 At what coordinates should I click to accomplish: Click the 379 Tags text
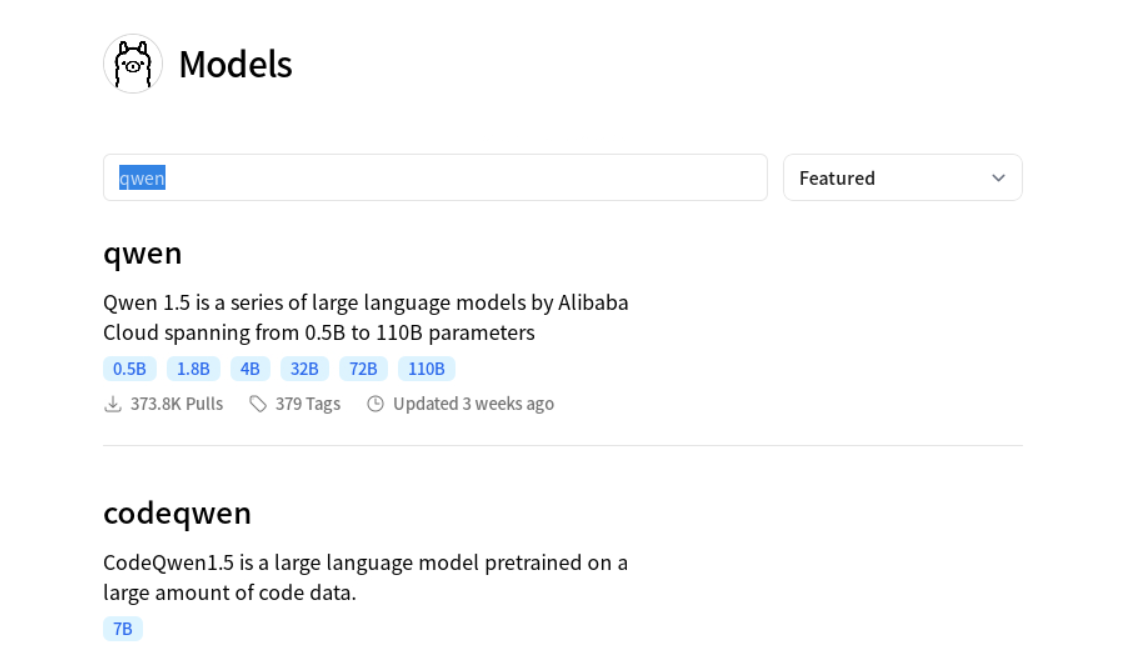[x=308, y=404]
